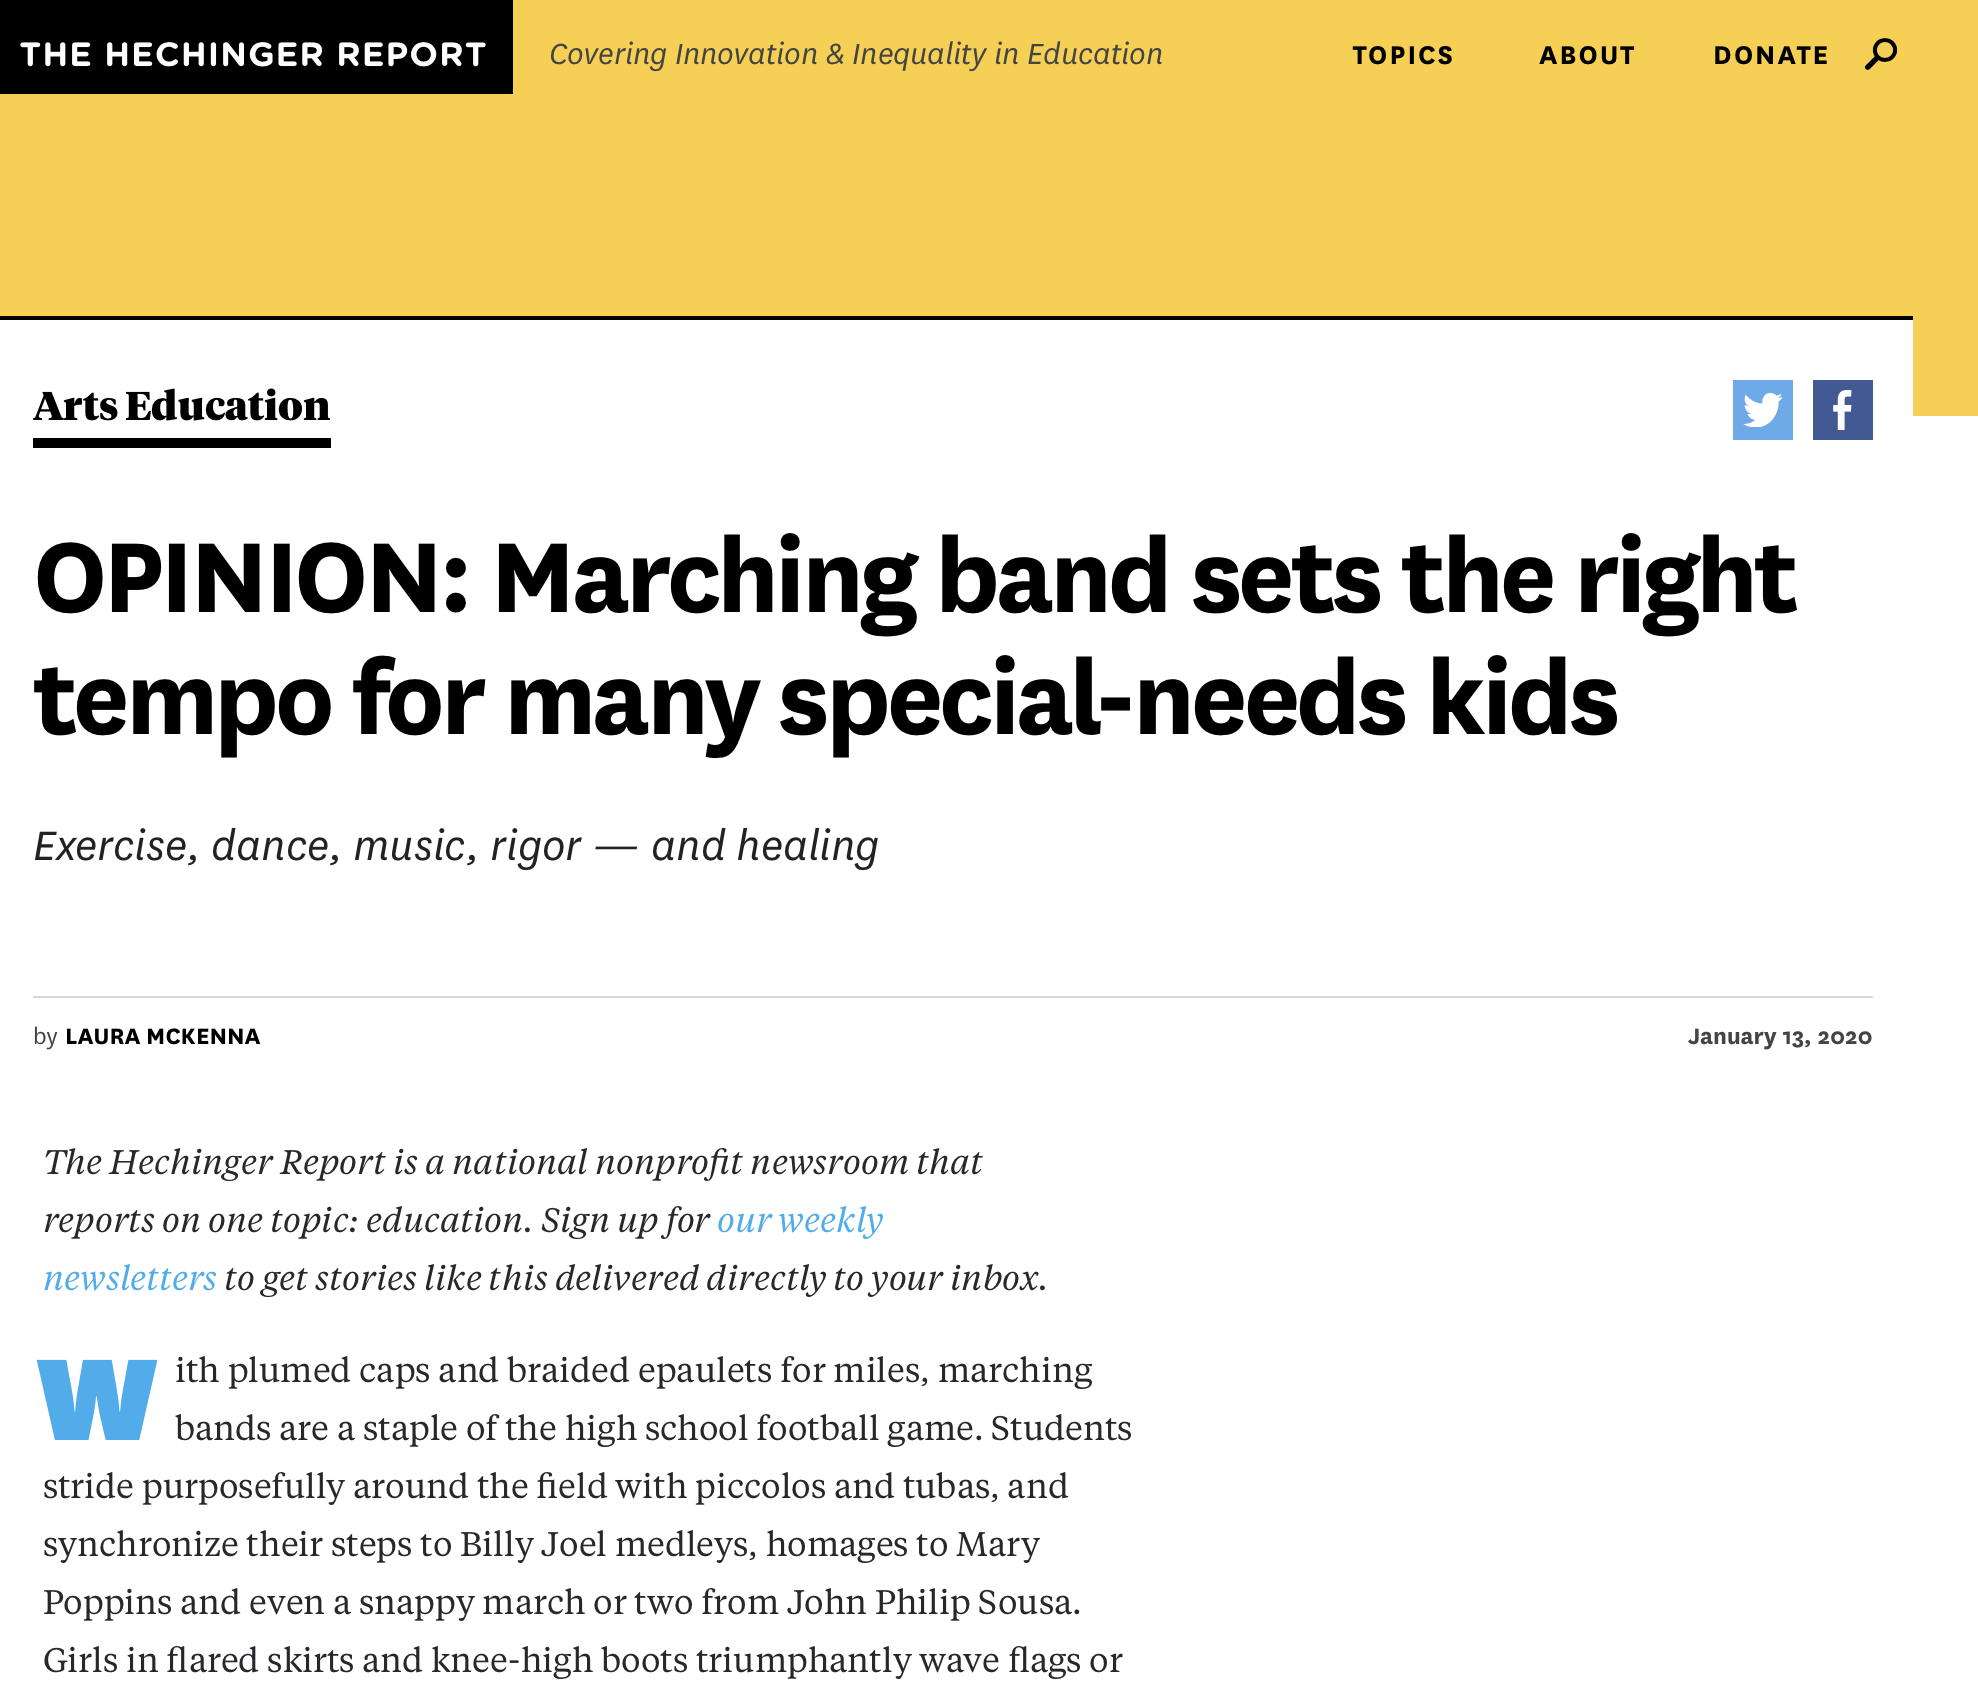Click the January 13, 2020 publish date
The width and height of the screenshot is (1978, 1704).
pos(1779,1037)
